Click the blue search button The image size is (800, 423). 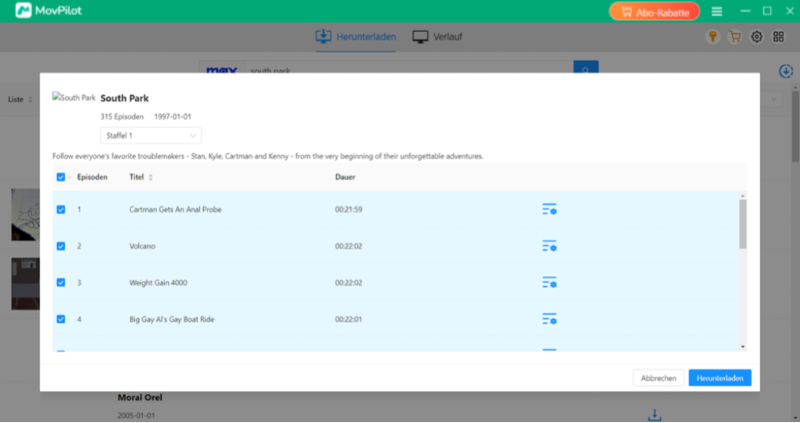point(586,67)
